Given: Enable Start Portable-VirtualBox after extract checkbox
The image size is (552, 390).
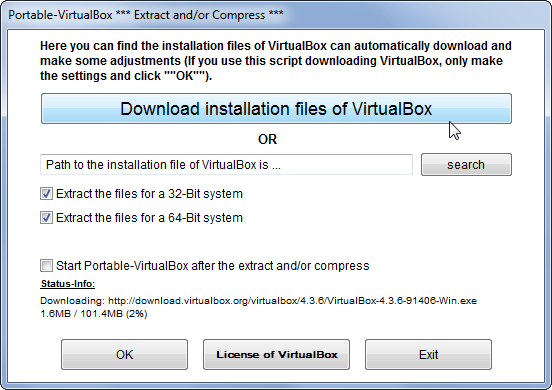Looking at the screenshot, I should point(46,265).
